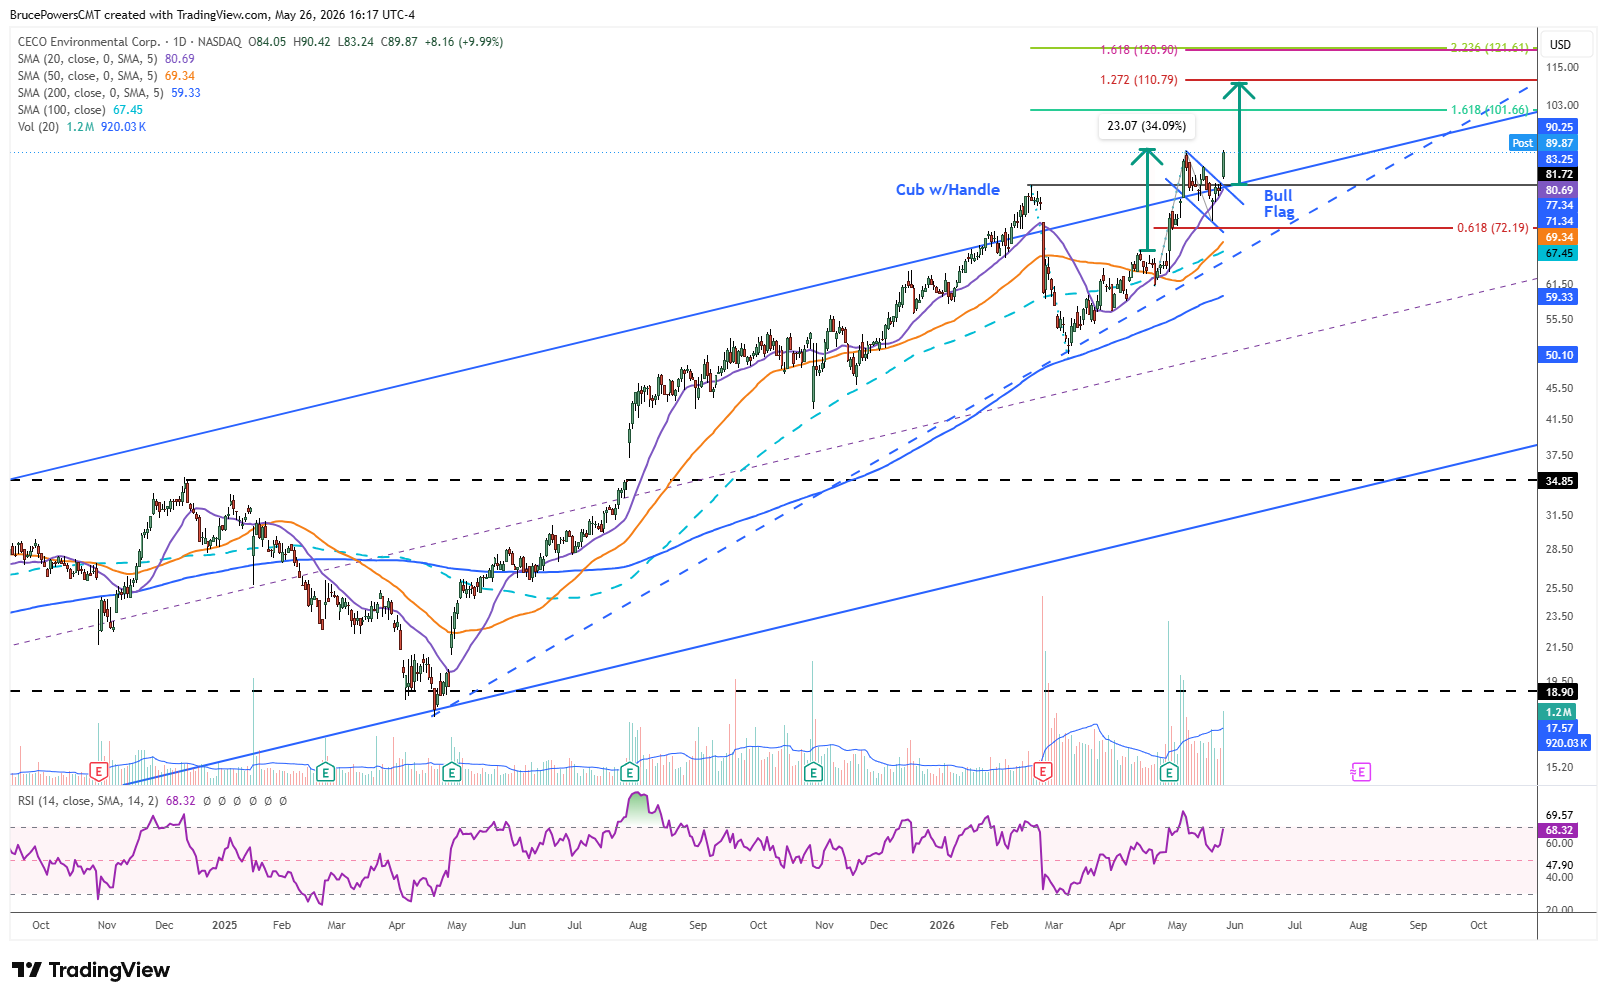Select the CECO Environmental Corp. symbol title
Screen dimensions: 1607x1000
[x=89, y=42]
